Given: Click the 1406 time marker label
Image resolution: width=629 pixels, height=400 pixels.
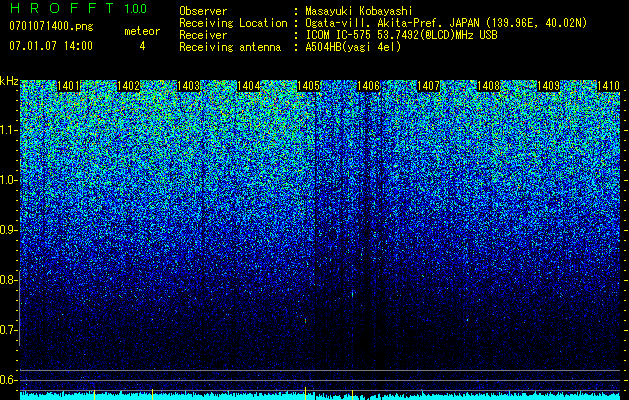Looking at the screenshot, I should (x=369, y=86).
